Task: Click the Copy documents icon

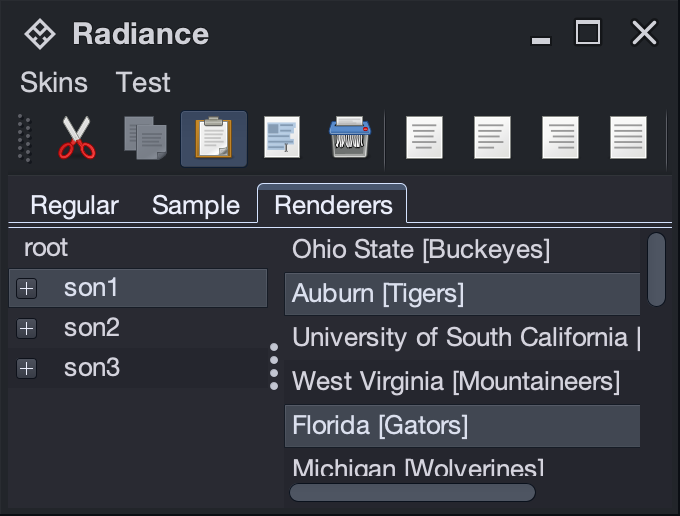Action: pyautogui.click(x=145, y=138)
